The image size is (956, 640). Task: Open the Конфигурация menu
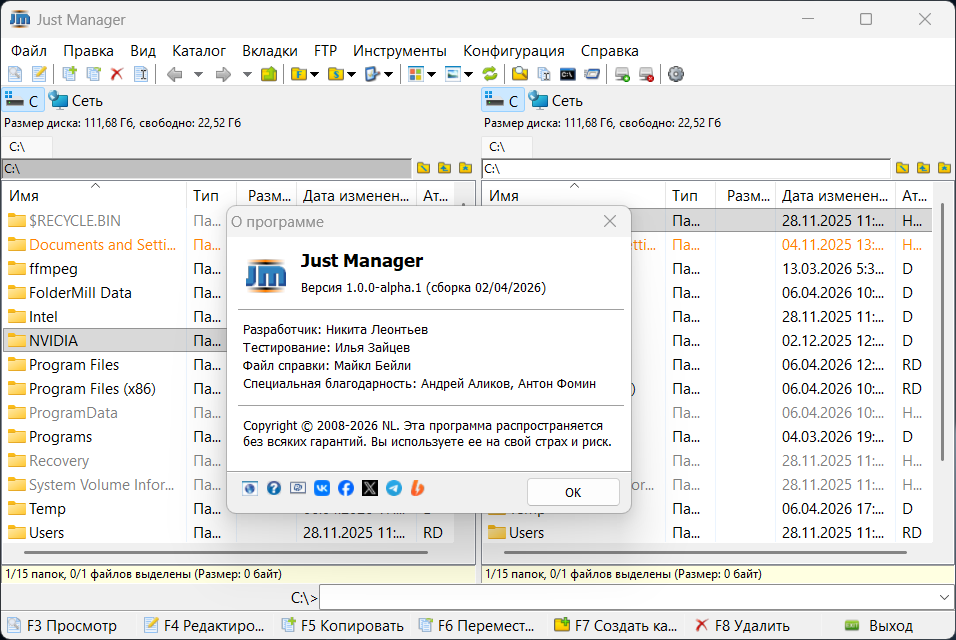tap(513, 51)
